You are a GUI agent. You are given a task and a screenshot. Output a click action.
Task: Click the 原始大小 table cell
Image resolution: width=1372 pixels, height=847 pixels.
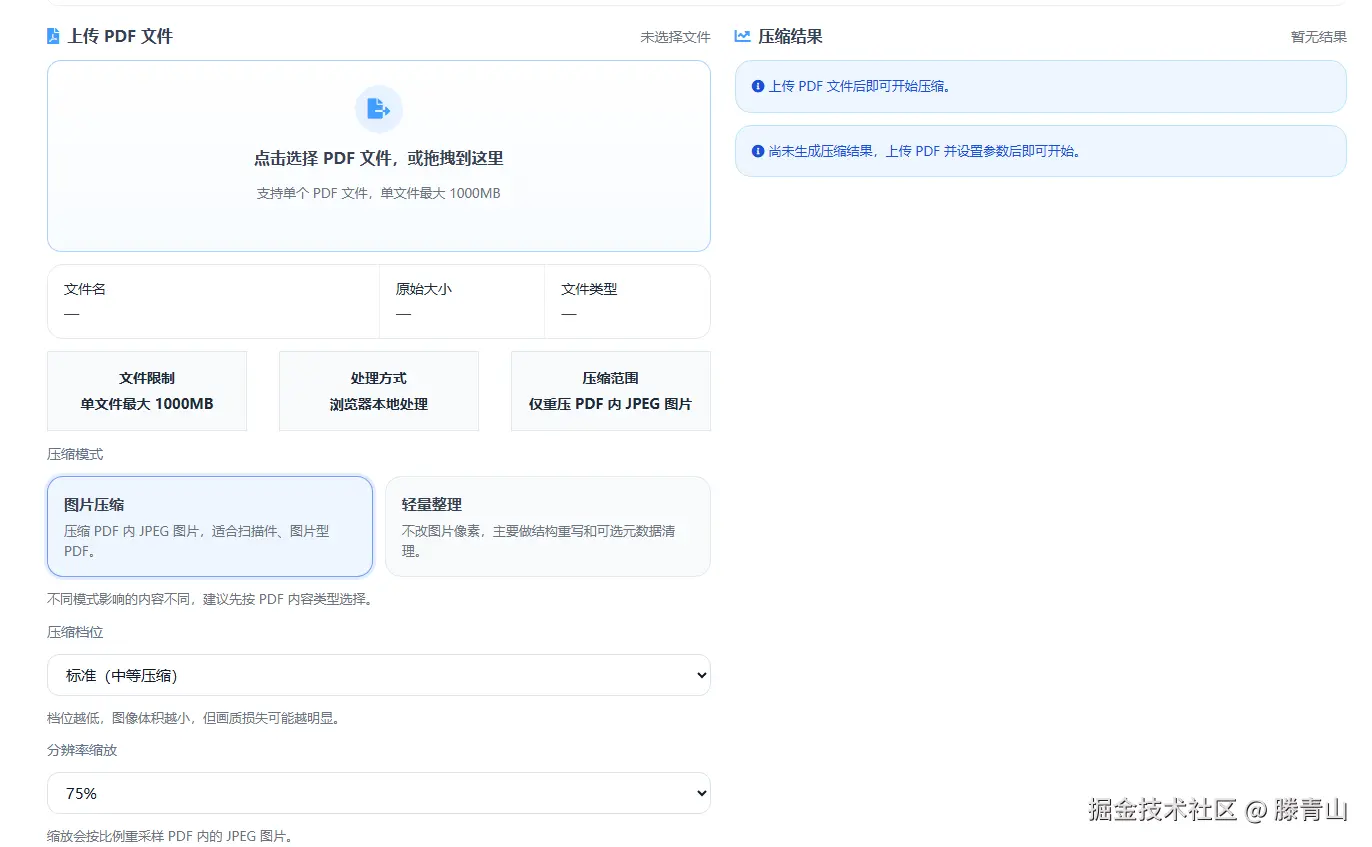462,301
